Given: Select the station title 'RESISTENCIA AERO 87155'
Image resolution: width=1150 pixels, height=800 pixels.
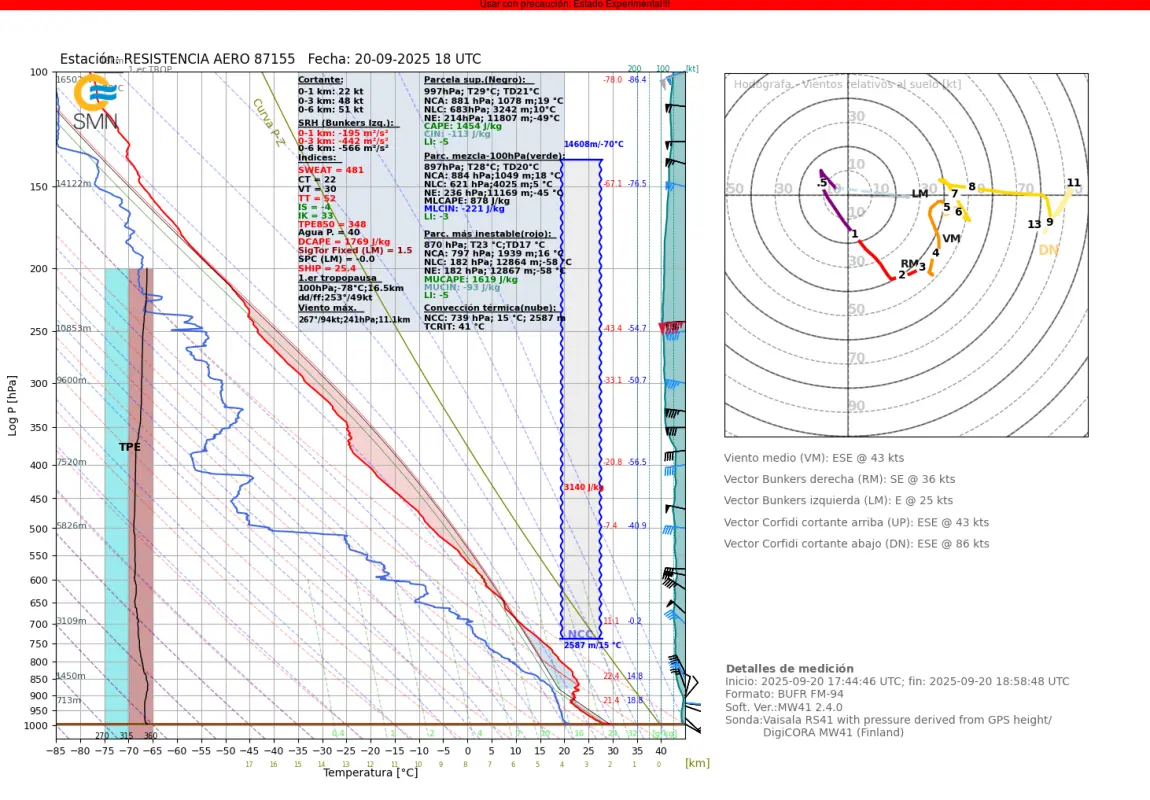Looking at the screenshot, I should tap(209, 59).
